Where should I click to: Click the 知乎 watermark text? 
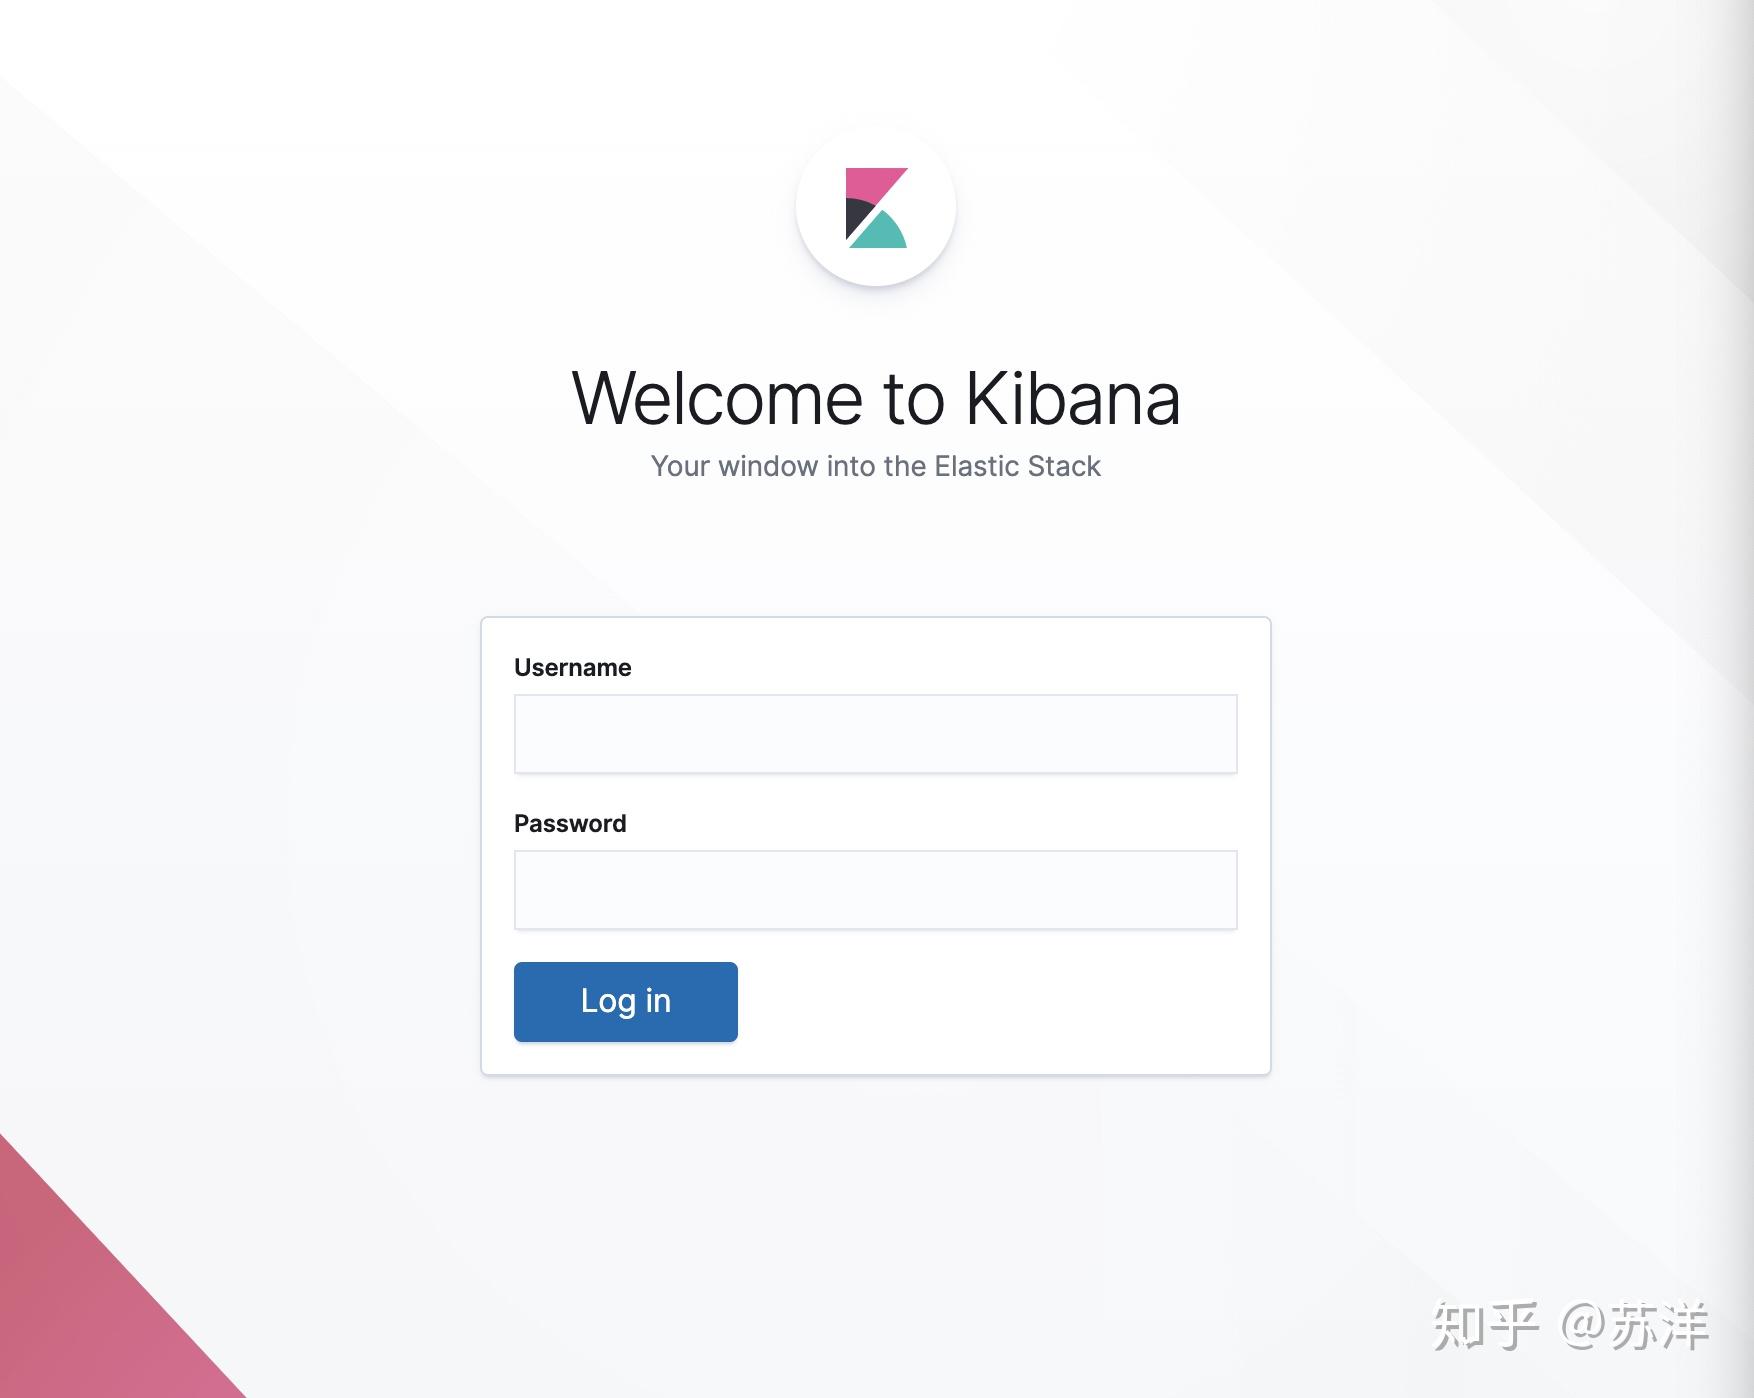pos(1486,1326)
